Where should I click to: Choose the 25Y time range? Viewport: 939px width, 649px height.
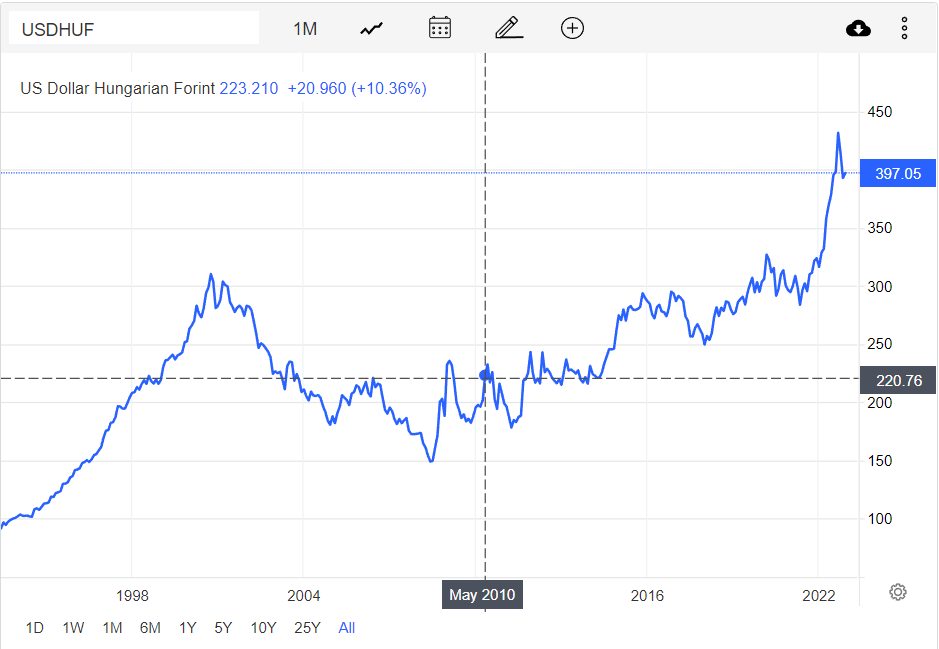click(307, 627)
